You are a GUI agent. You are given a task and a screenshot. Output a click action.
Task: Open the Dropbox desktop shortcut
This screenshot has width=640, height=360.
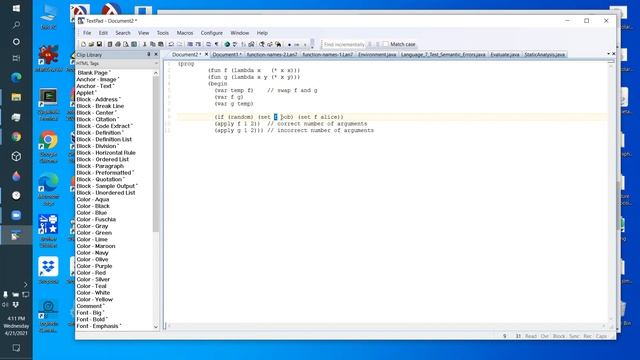(48, 269)
